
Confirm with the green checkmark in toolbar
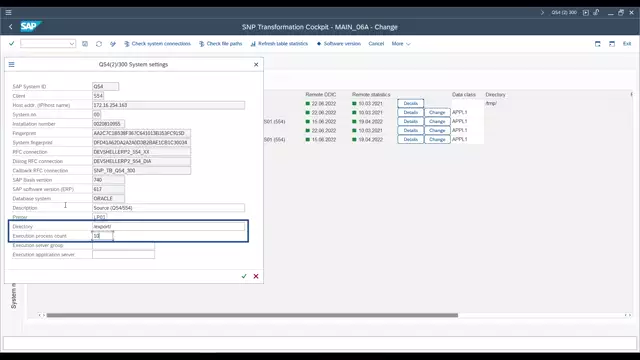(11, 43)
